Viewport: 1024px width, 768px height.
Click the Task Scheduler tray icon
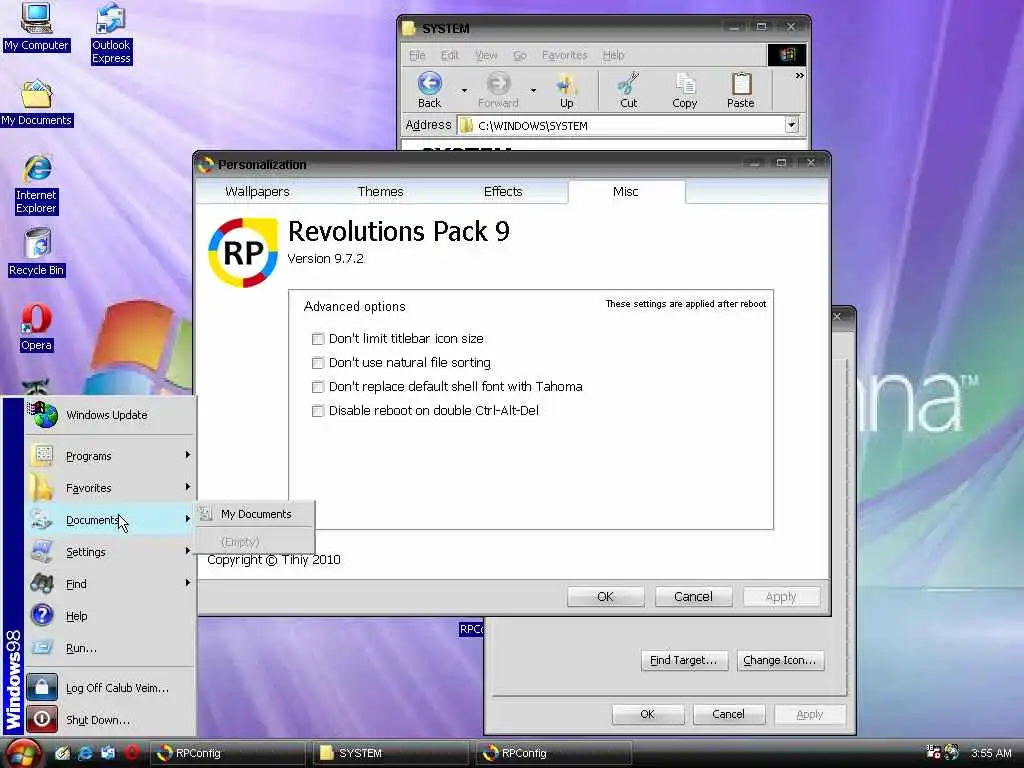[933, 752]
